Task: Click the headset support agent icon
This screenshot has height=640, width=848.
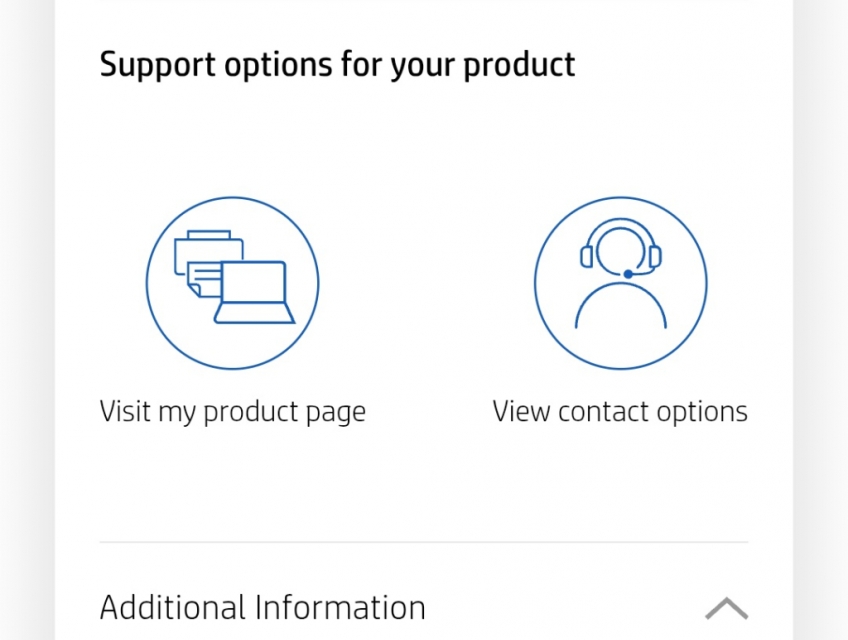Action: pos(620,283)
